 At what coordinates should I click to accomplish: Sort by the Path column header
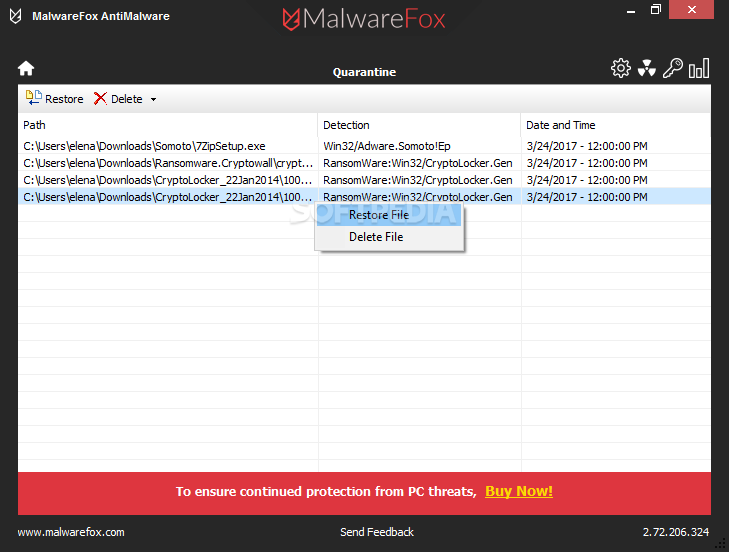(x=168, y=125)
